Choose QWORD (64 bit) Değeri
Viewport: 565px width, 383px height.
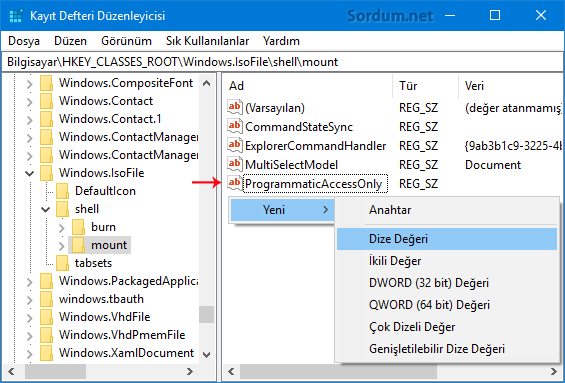(447, 305)
